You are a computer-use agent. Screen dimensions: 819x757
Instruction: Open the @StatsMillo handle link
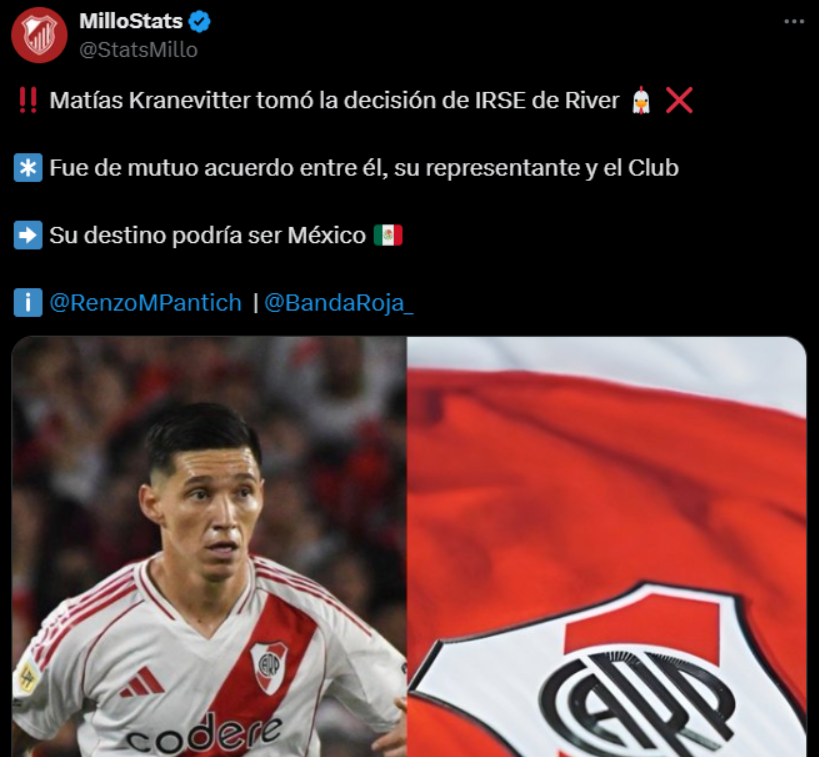click(138, 50)
